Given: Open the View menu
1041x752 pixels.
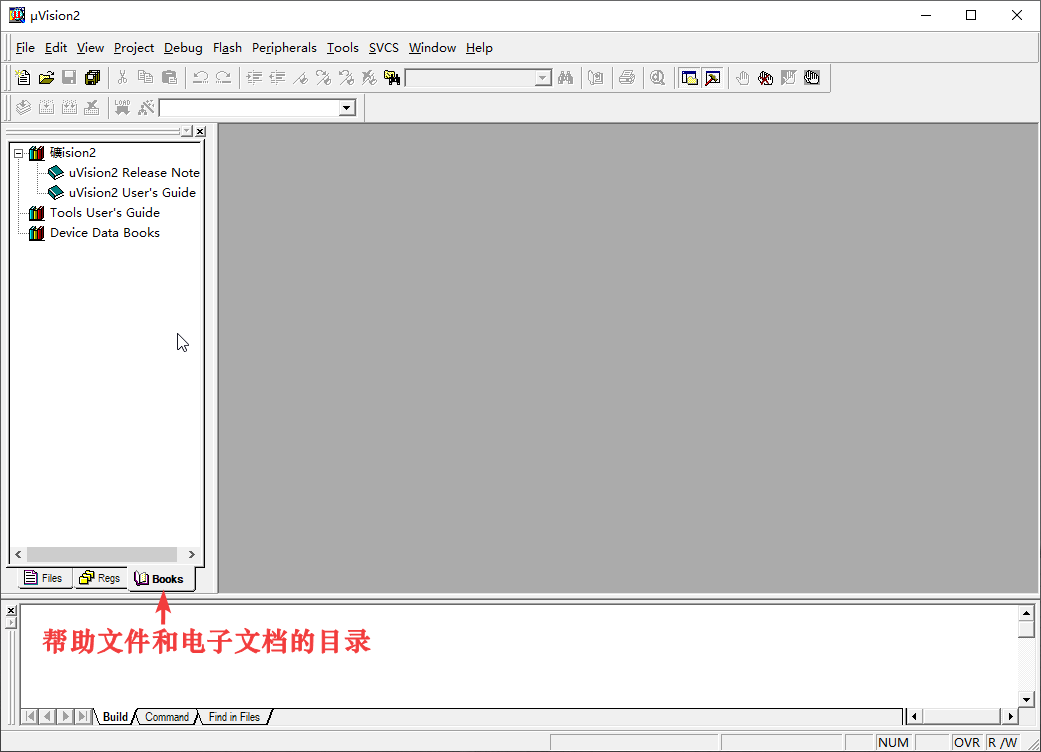Looking at the screenshot, I should [x=90, y=48].
